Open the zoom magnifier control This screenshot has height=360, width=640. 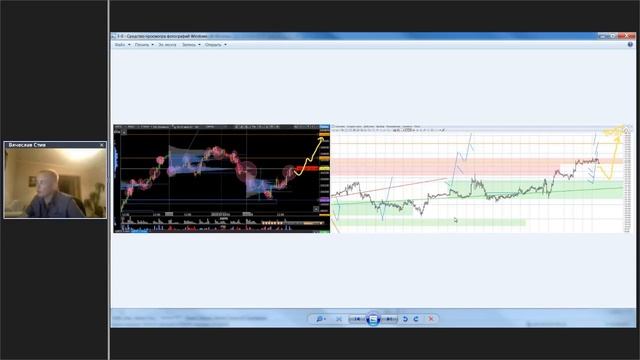pyautogui.click(x=321, y=319)
